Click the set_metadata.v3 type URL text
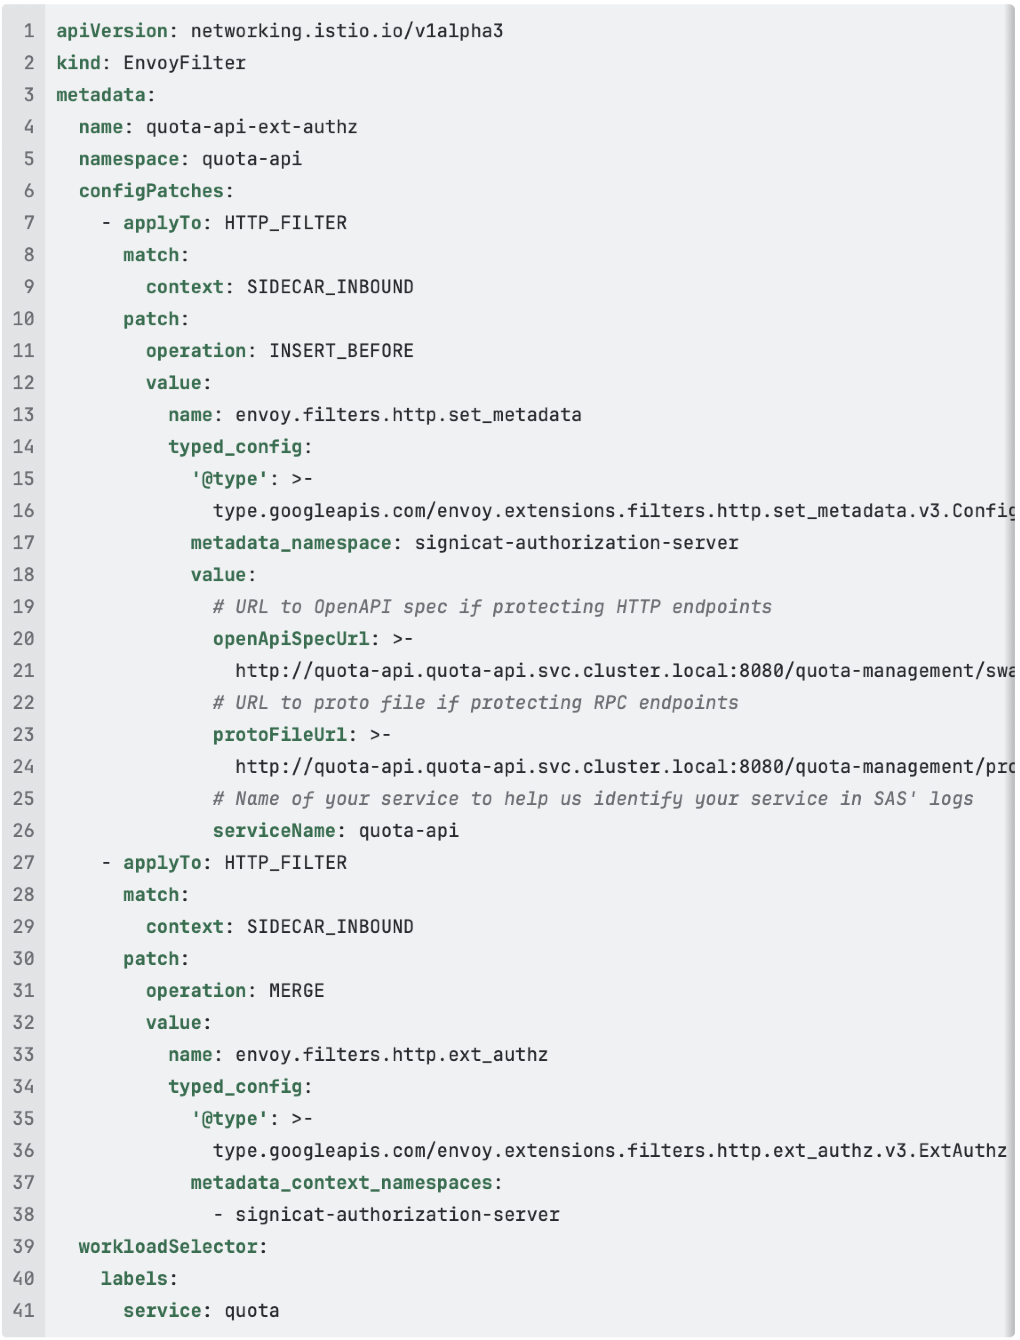This screenshot has width=1020, height=1340. 612,511
